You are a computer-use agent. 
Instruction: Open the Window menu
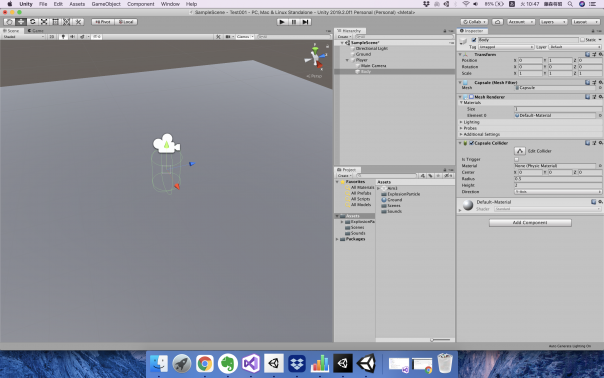(x=170, y=4)
